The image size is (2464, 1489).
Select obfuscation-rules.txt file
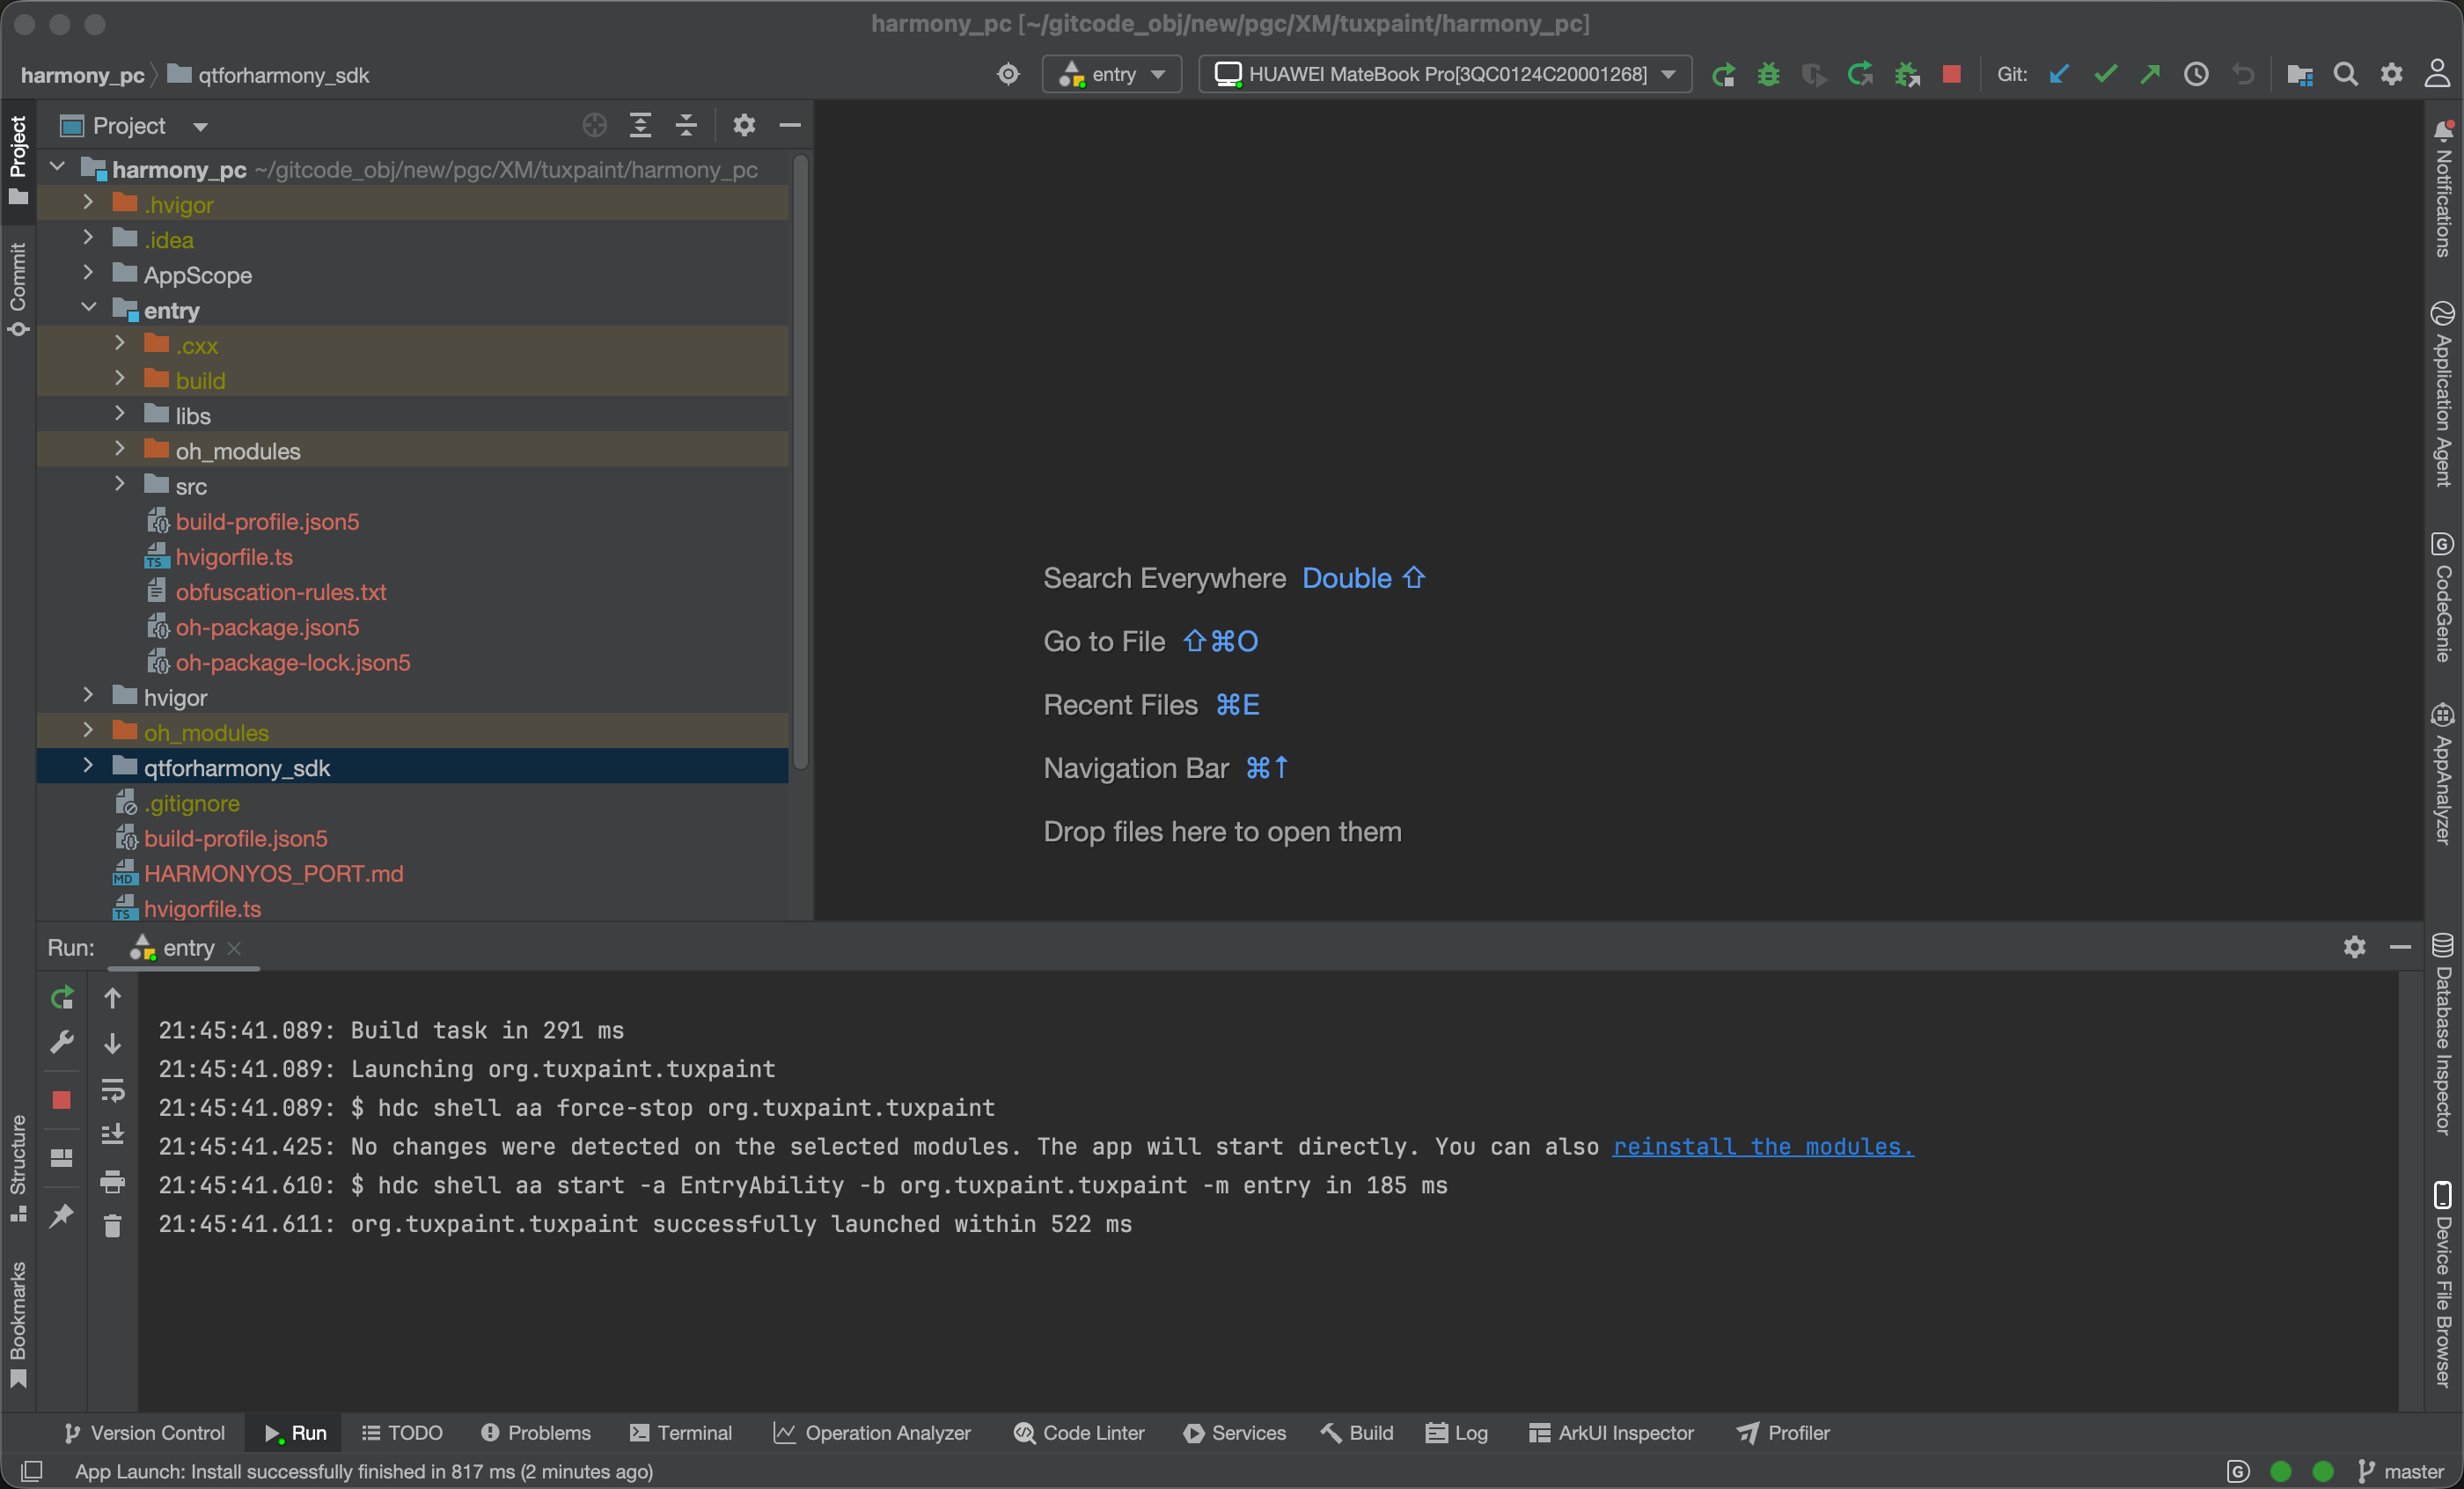281,591
